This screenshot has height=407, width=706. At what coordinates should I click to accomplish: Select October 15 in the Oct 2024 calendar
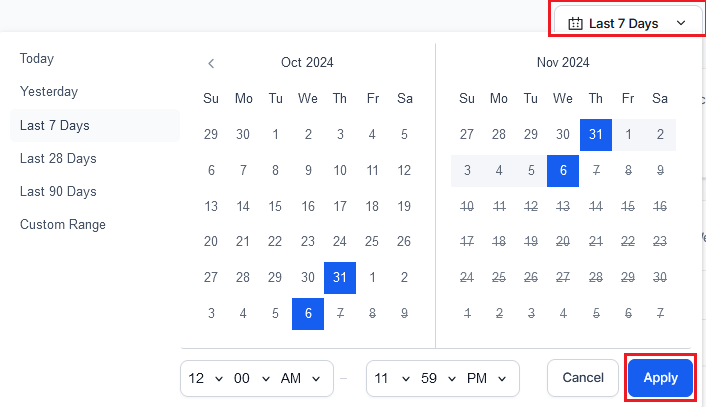point(275,206)
